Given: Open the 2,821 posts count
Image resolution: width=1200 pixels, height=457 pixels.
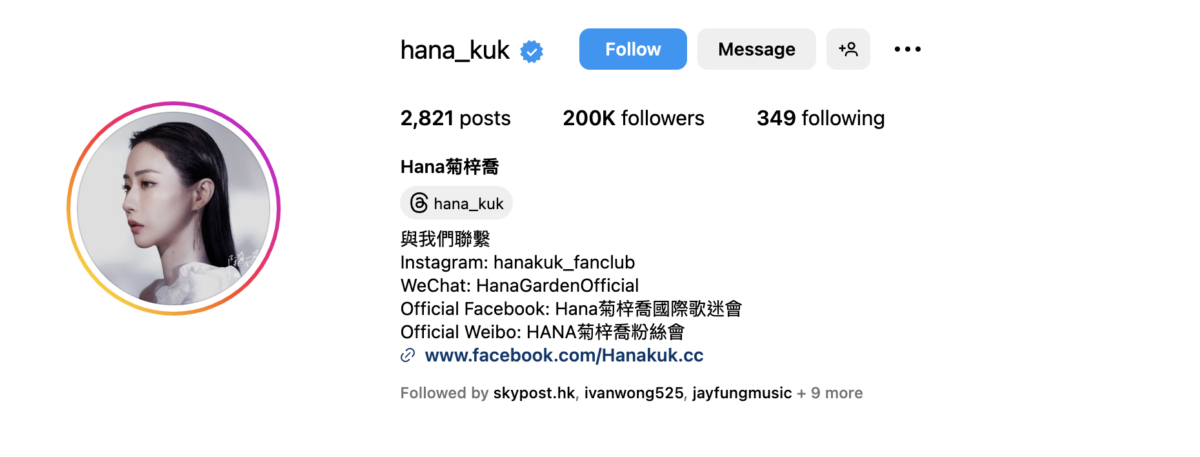Looking at the screenshot, I should click(x=455, y=118).
